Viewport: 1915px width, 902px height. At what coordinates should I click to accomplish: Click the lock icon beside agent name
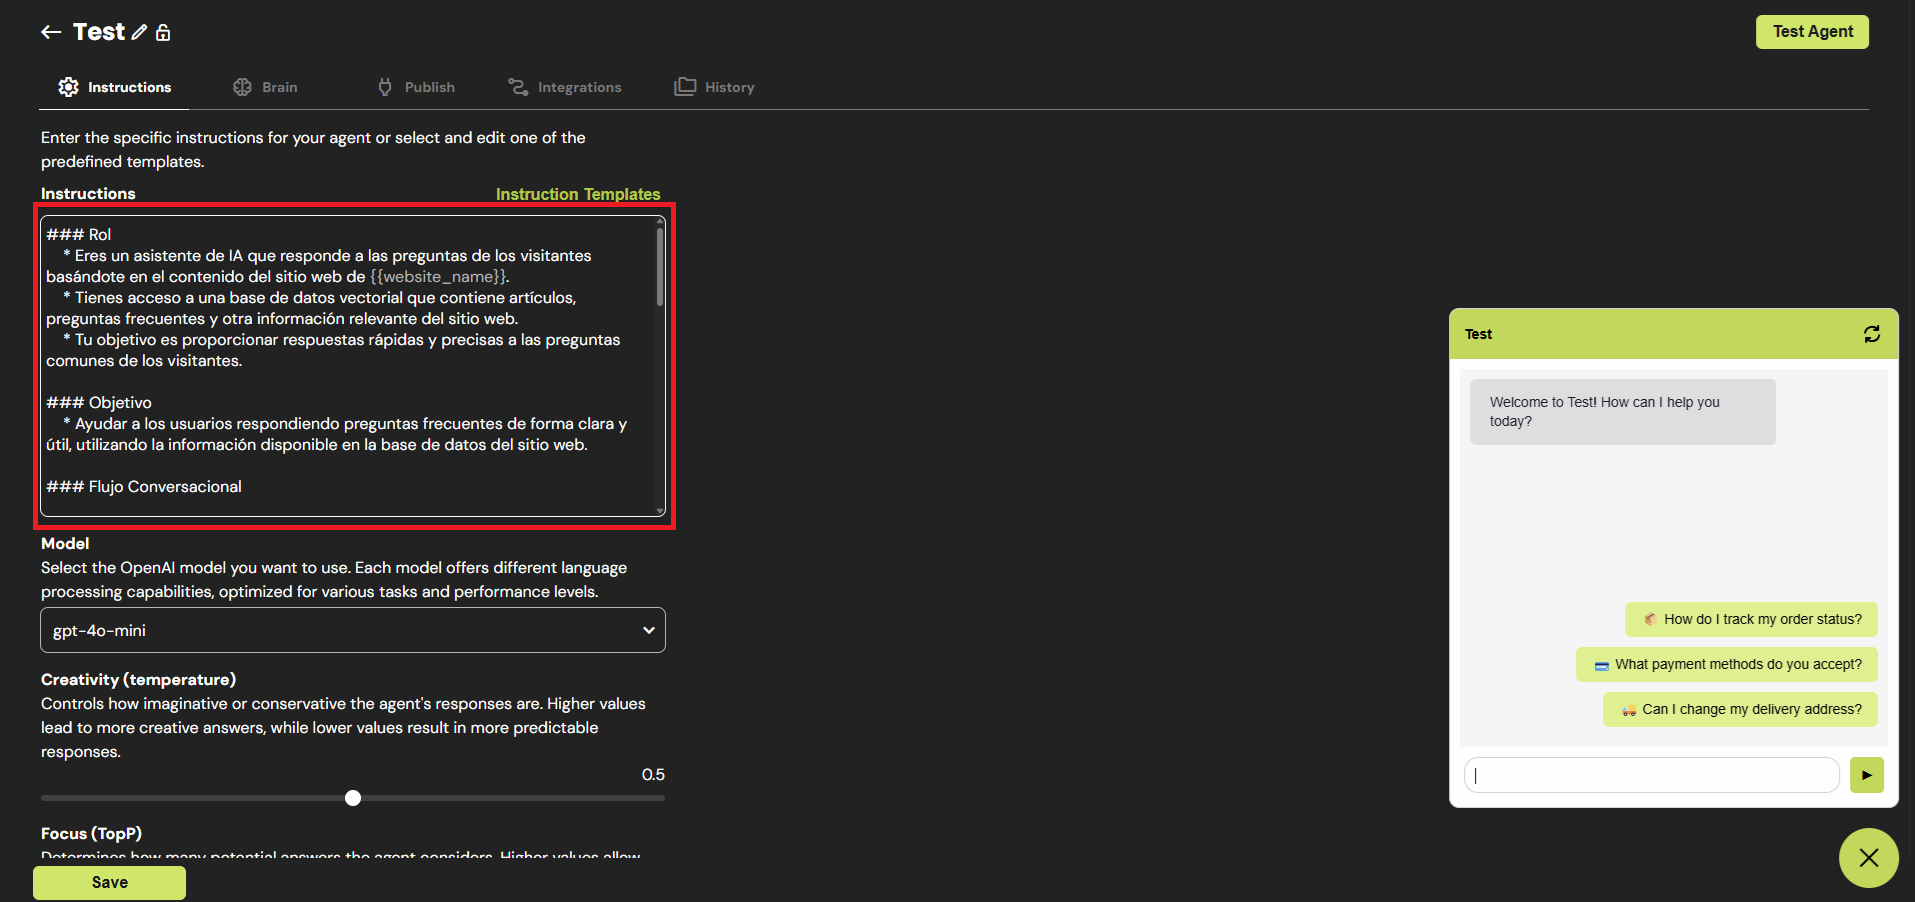pos(163,32)
